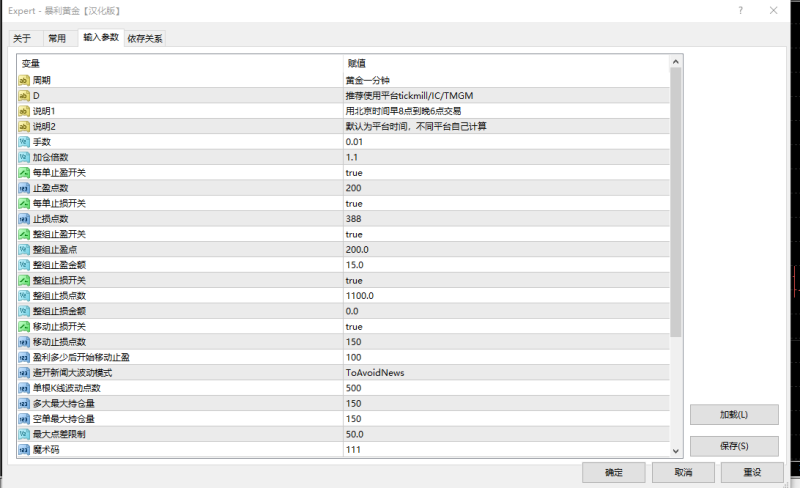Screen dimensions: 800x488
Task: Click the string icon beside 周期
Action: (x=24, y=80)
